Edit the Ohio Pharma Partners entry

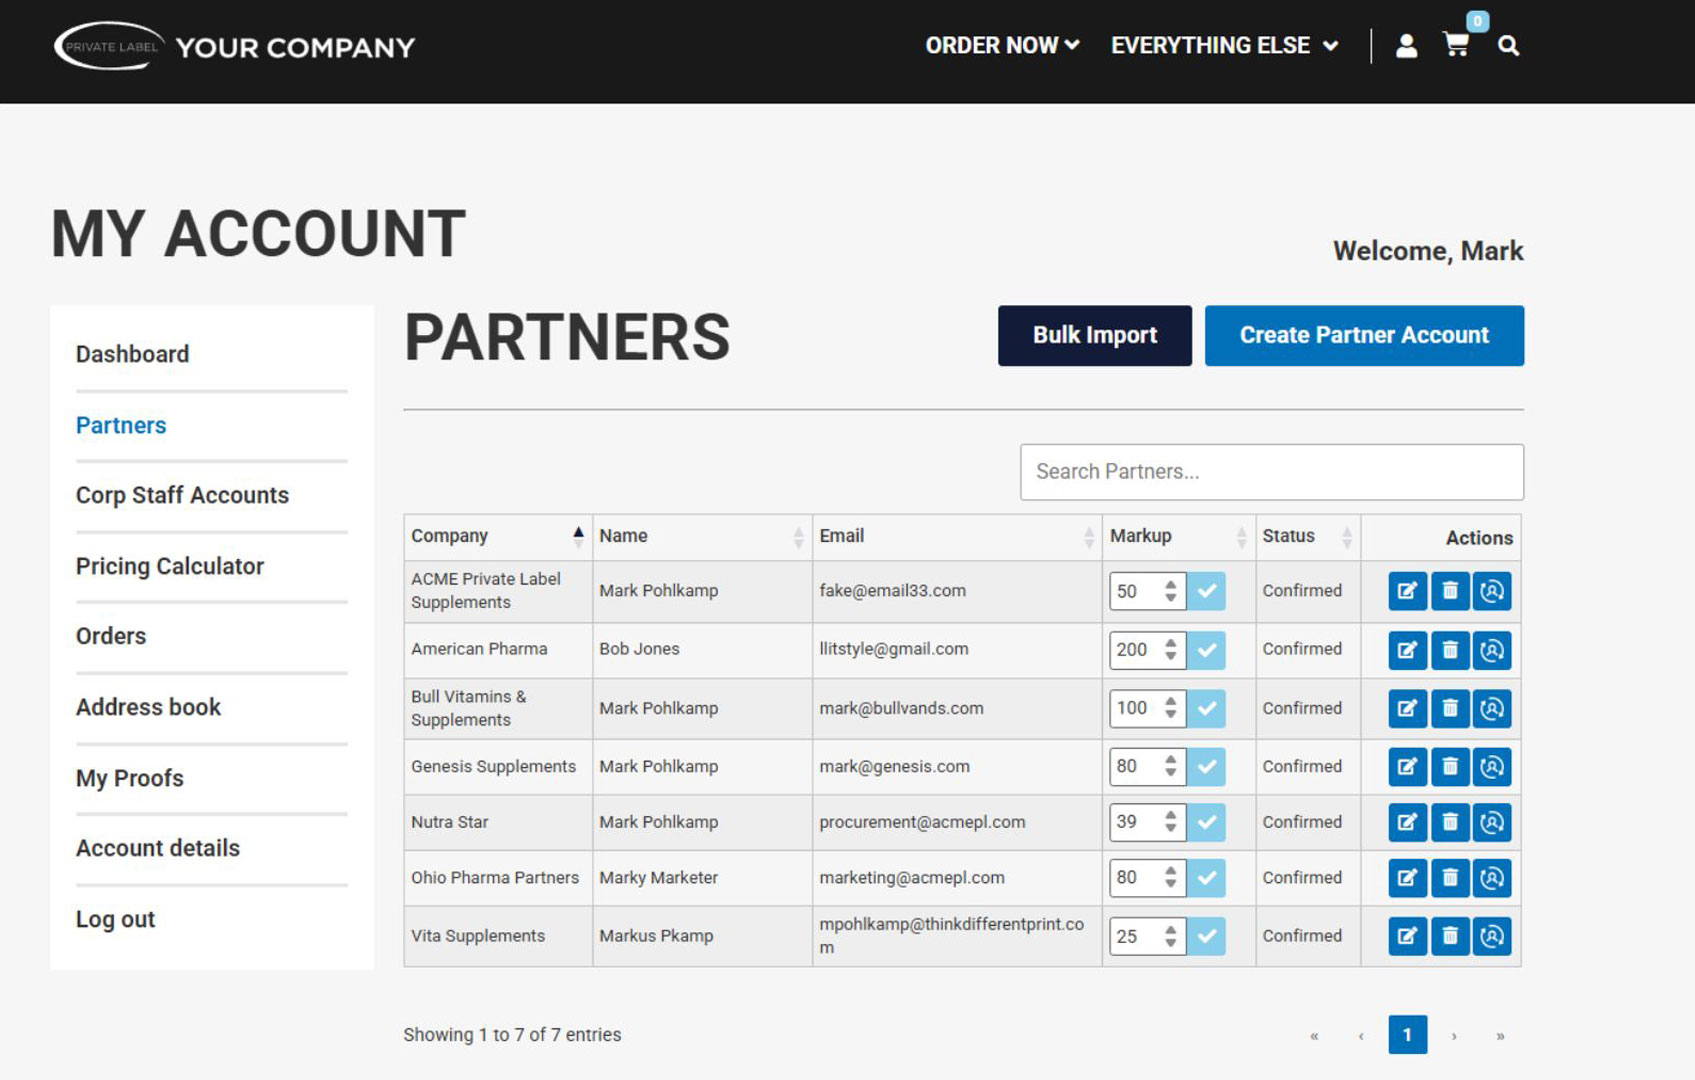coord(1407,878)
